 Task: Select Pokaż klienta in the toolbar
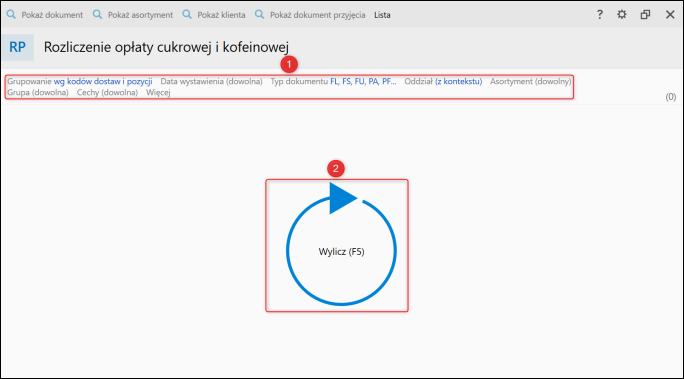point(214,15)
